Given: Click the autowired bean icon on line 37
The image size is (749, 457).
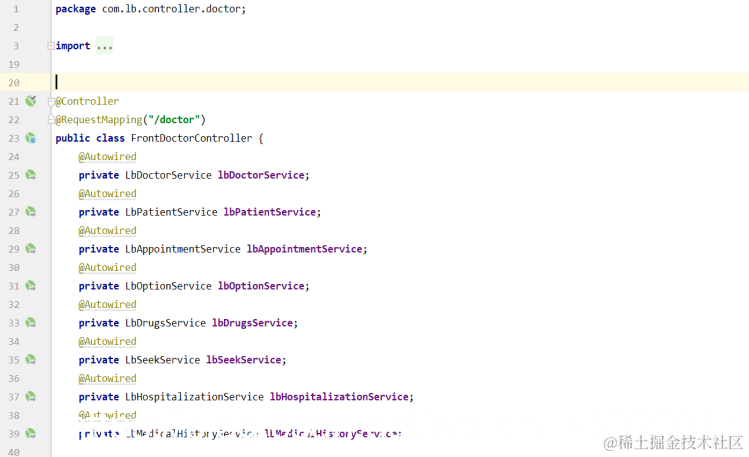Looking at the screenshot, I should pyautogui.click(x=31, y=396).
